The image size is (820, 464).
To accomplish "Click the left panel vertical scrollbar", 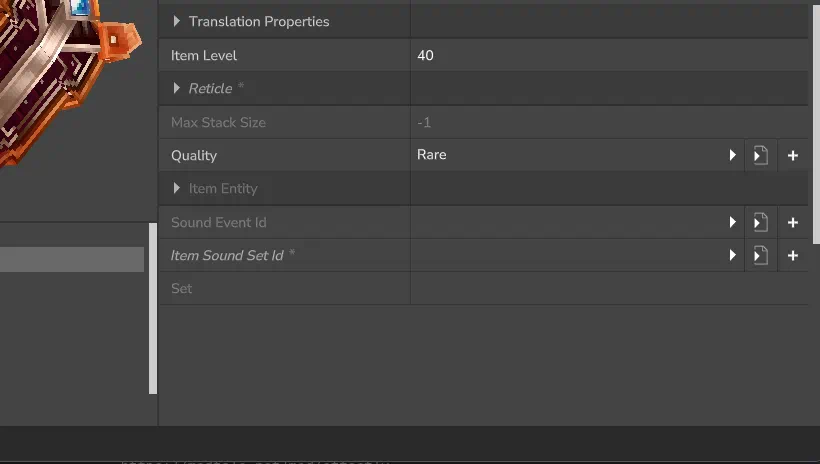I will [x=153, y=308].
